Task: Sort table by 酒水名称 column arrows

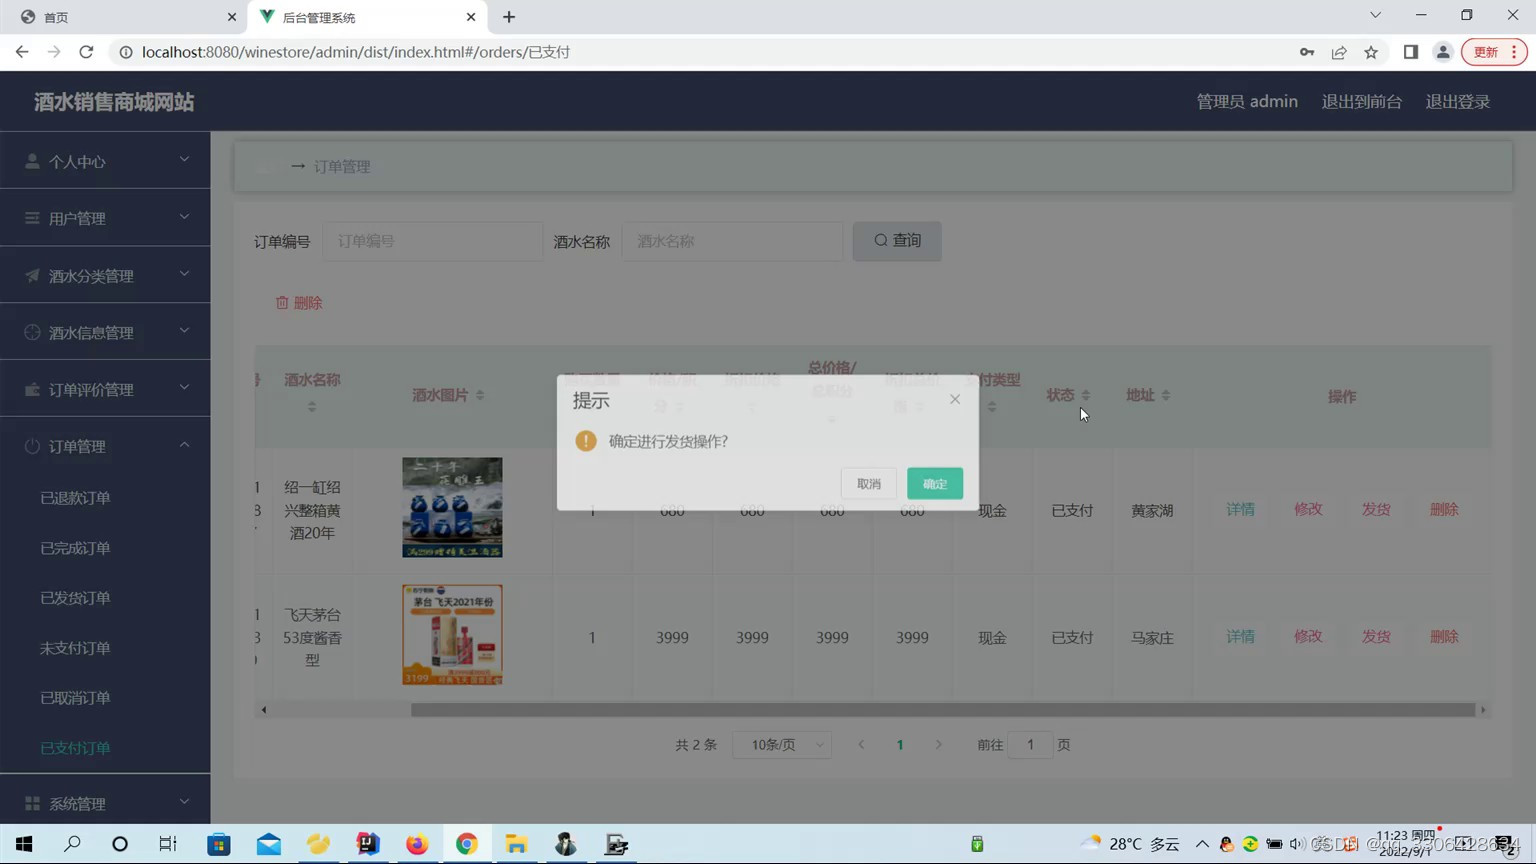Action: pos(312,407)
